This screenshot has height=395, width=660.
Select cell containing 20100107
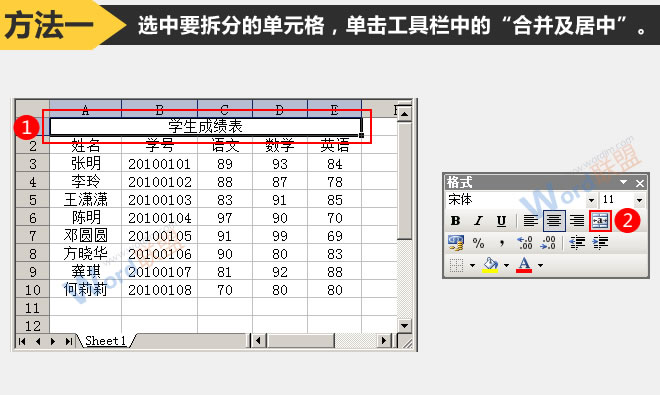point(160,272)
